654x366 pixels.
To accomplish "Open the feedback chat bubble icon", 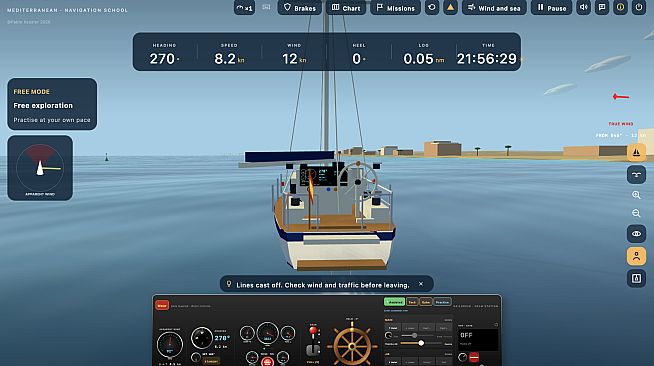I will coord(602,7).
